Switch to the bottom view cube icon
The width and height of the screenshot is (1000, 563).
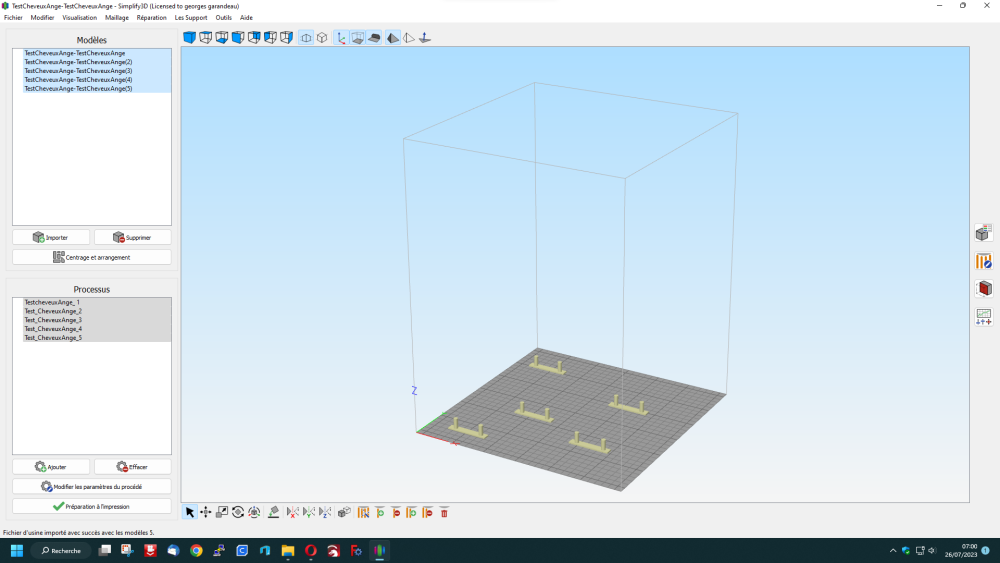pos(221,38)
